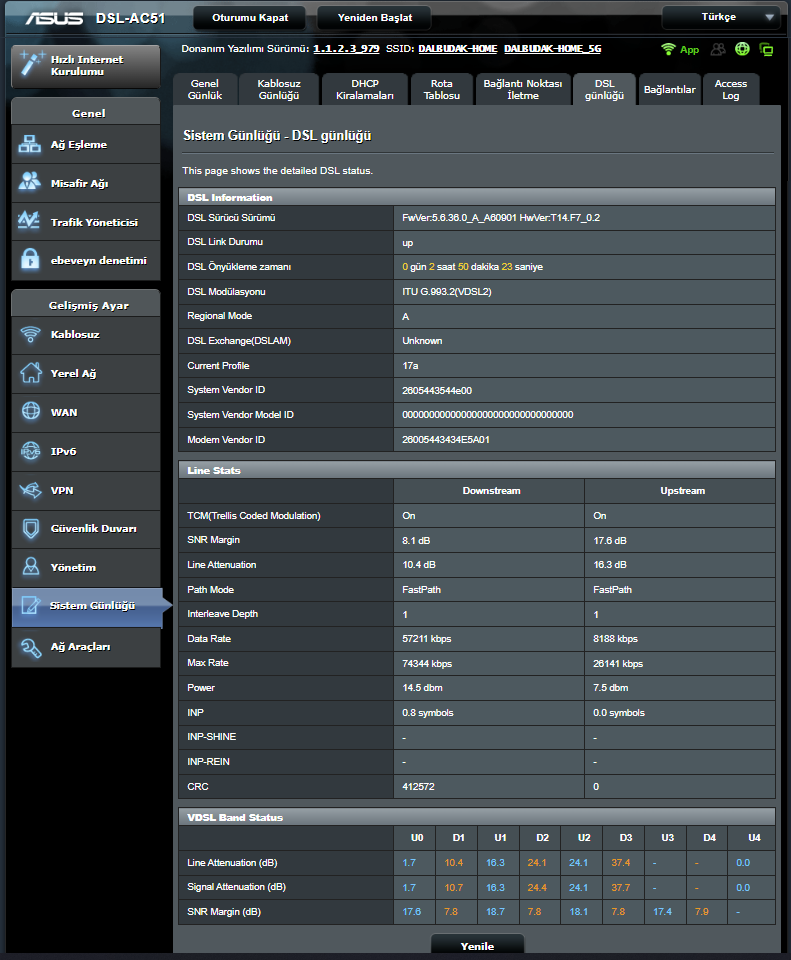791x960 pixels.
Task: Switch to DHCP Kiralamaları tab
Action: point(364,90)
